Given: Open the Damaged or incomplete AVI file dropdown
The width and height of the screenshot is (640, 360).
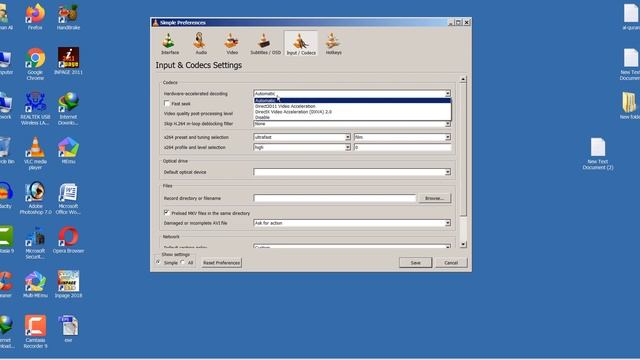Looking at the screenshot, I should coord(352,223).
